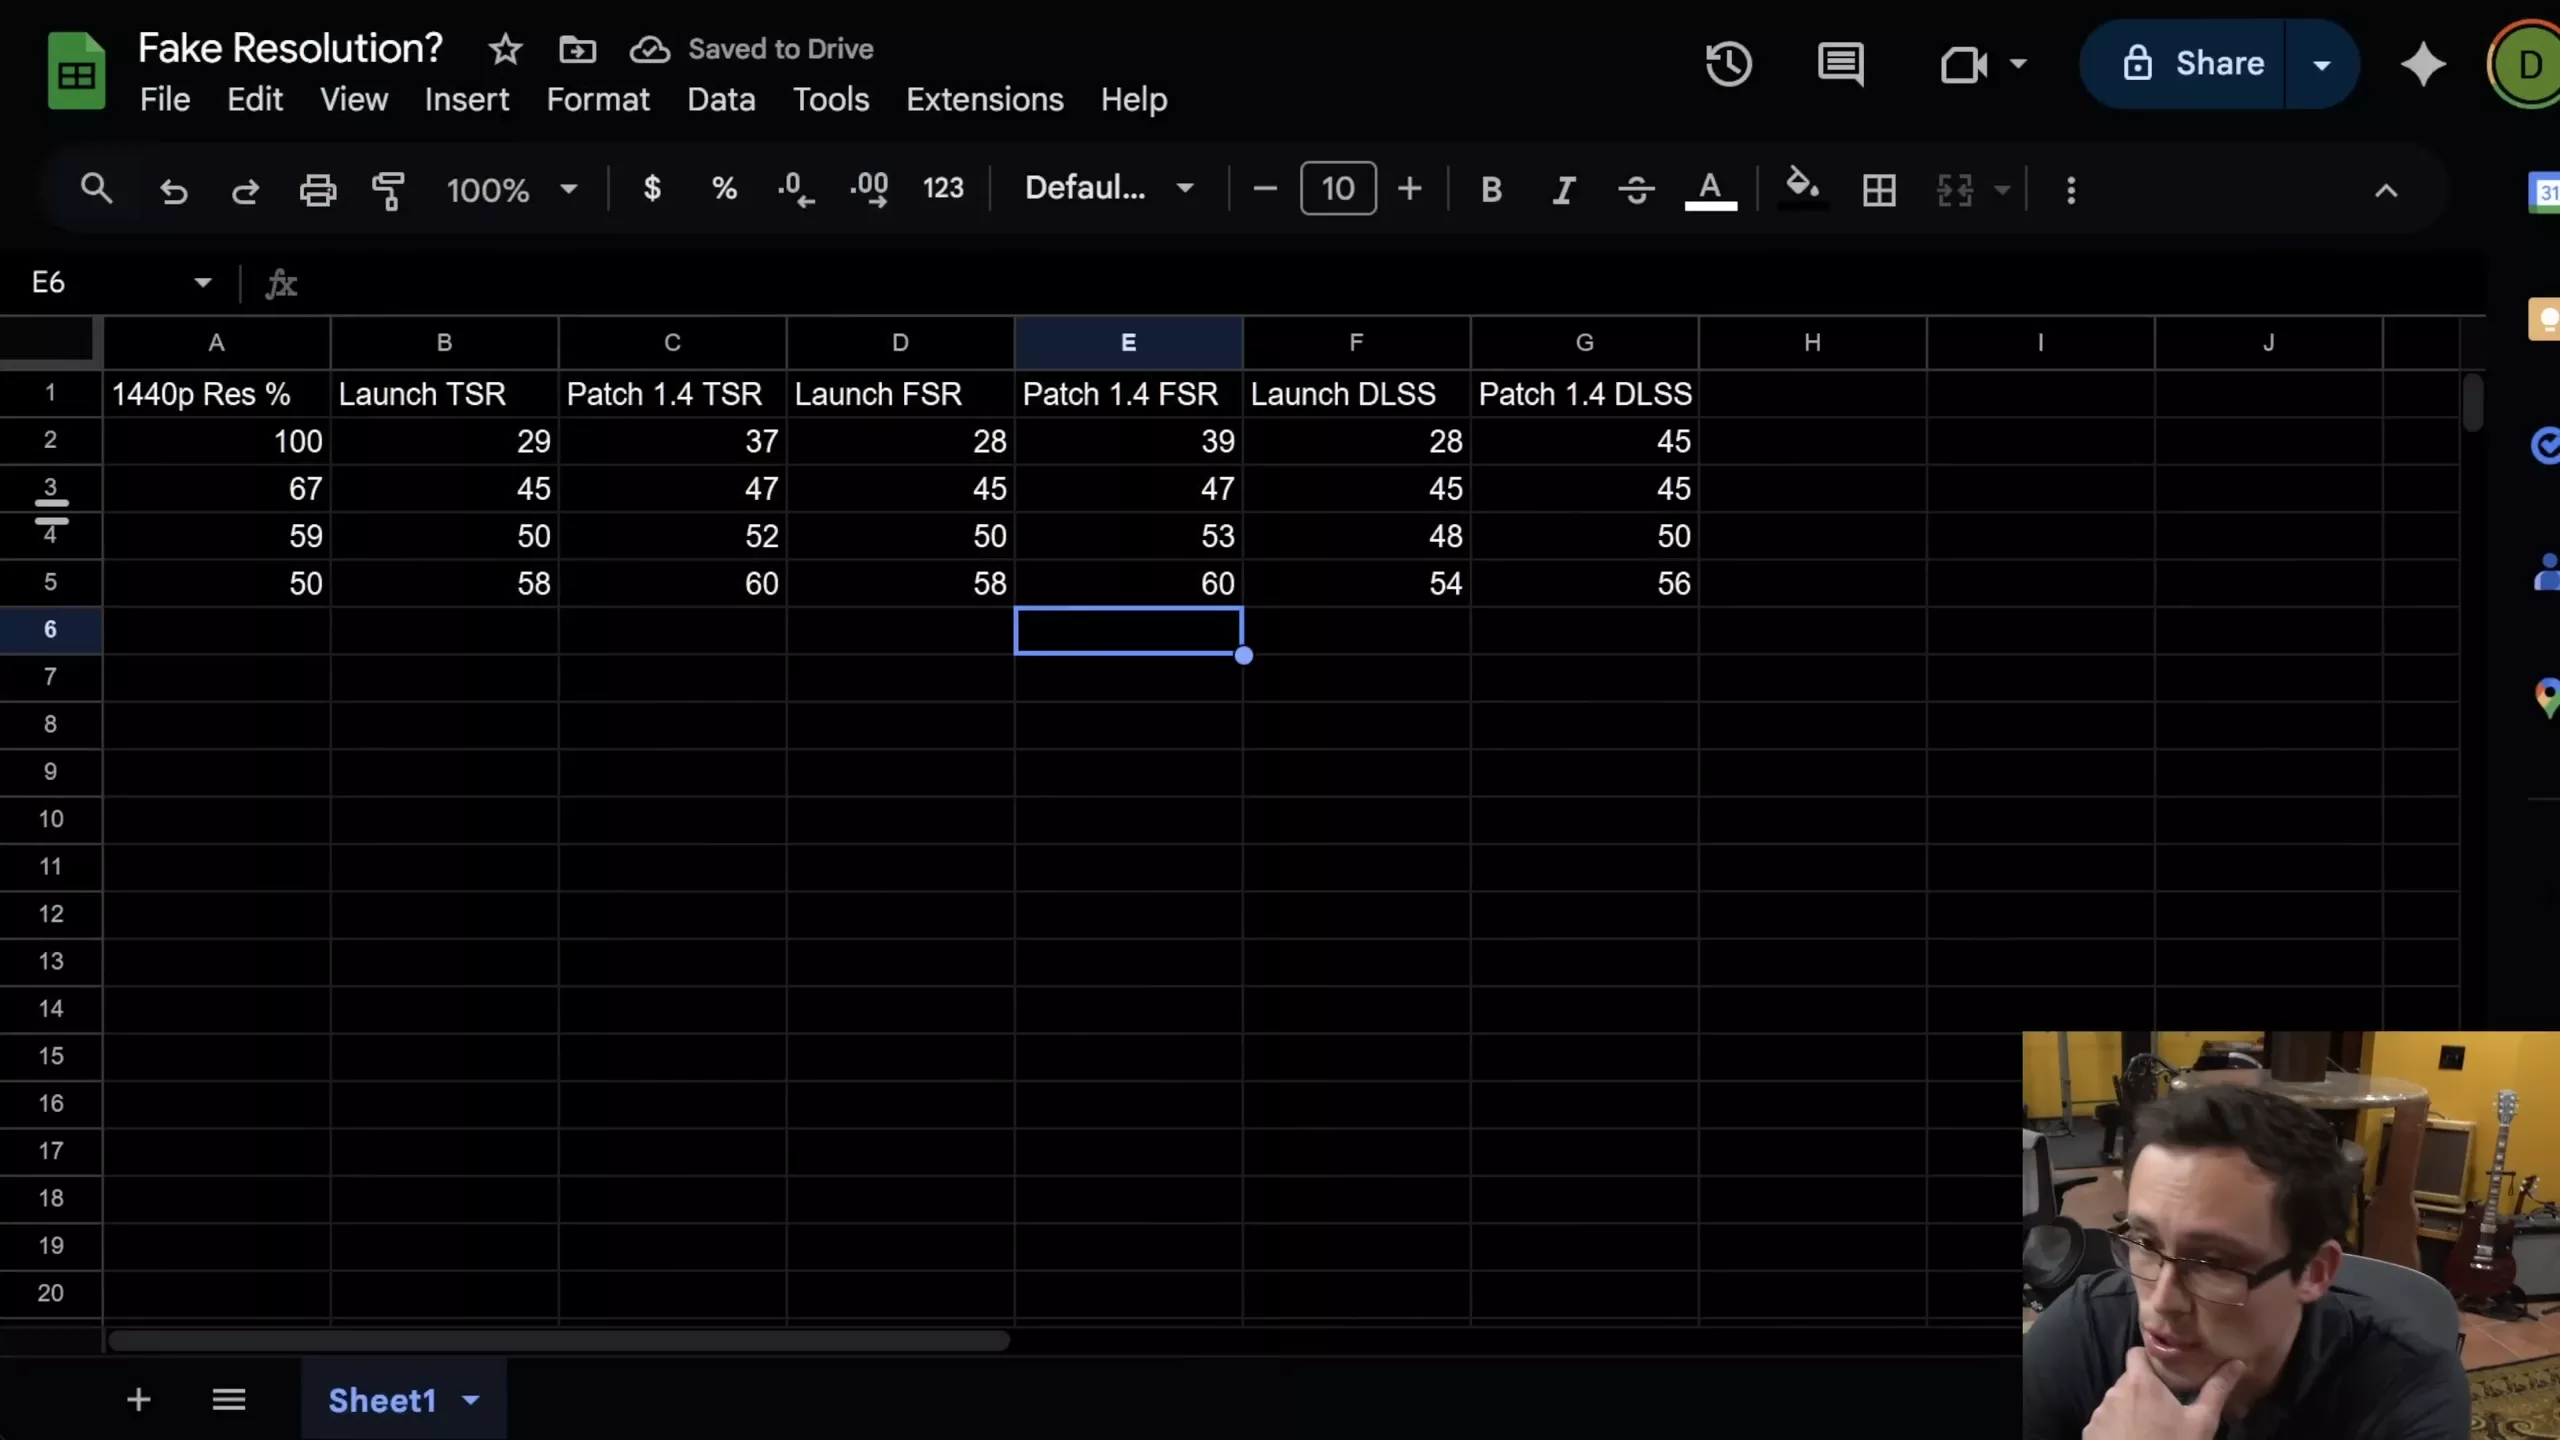Open the Extensions menu
Screen dimensions: 2560x1440
[x=984, y=100]
